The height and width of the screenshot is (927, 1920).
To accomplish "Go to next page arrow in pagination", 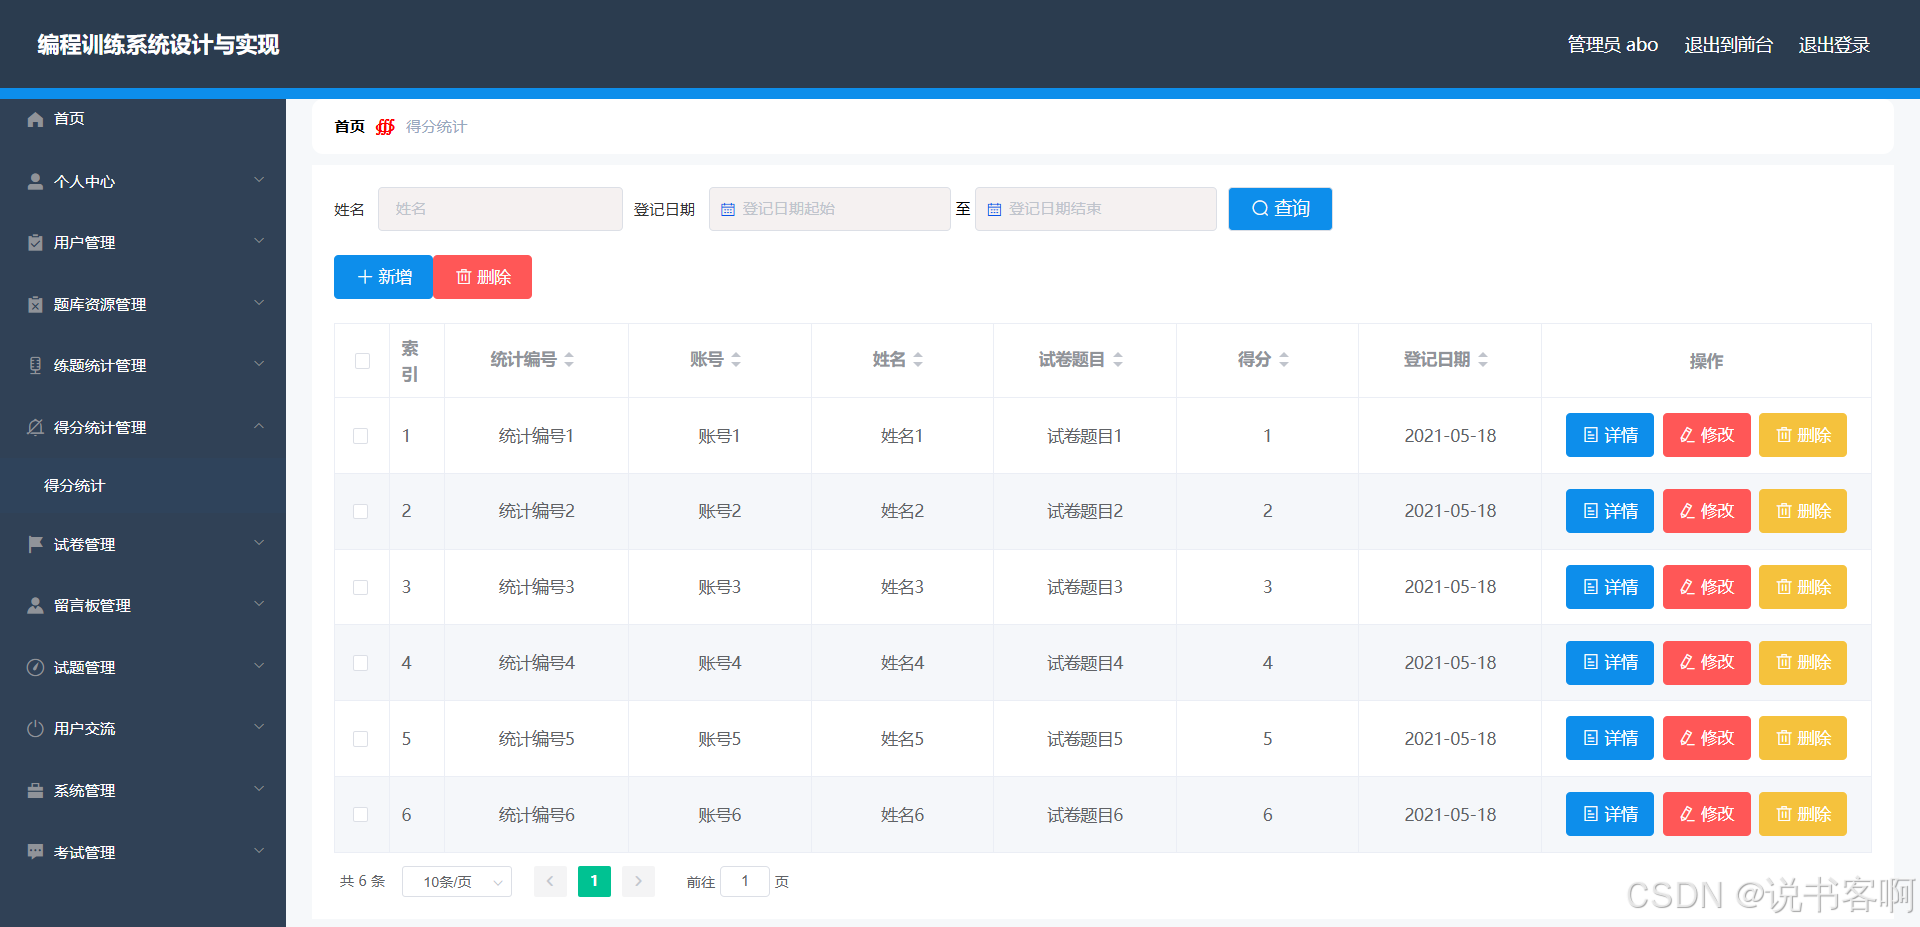I will point(638,881).
